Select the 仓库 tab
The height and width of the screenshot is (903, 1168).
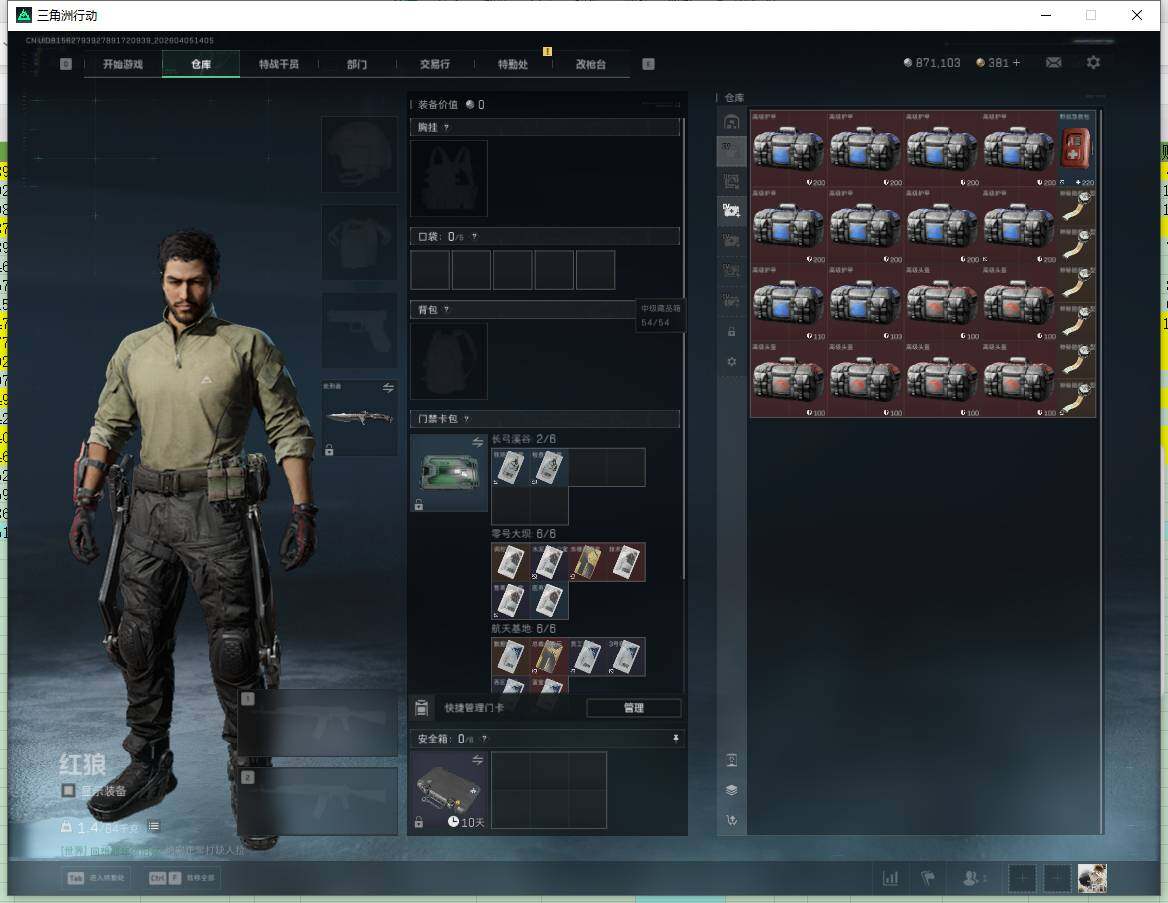(201, 64)
